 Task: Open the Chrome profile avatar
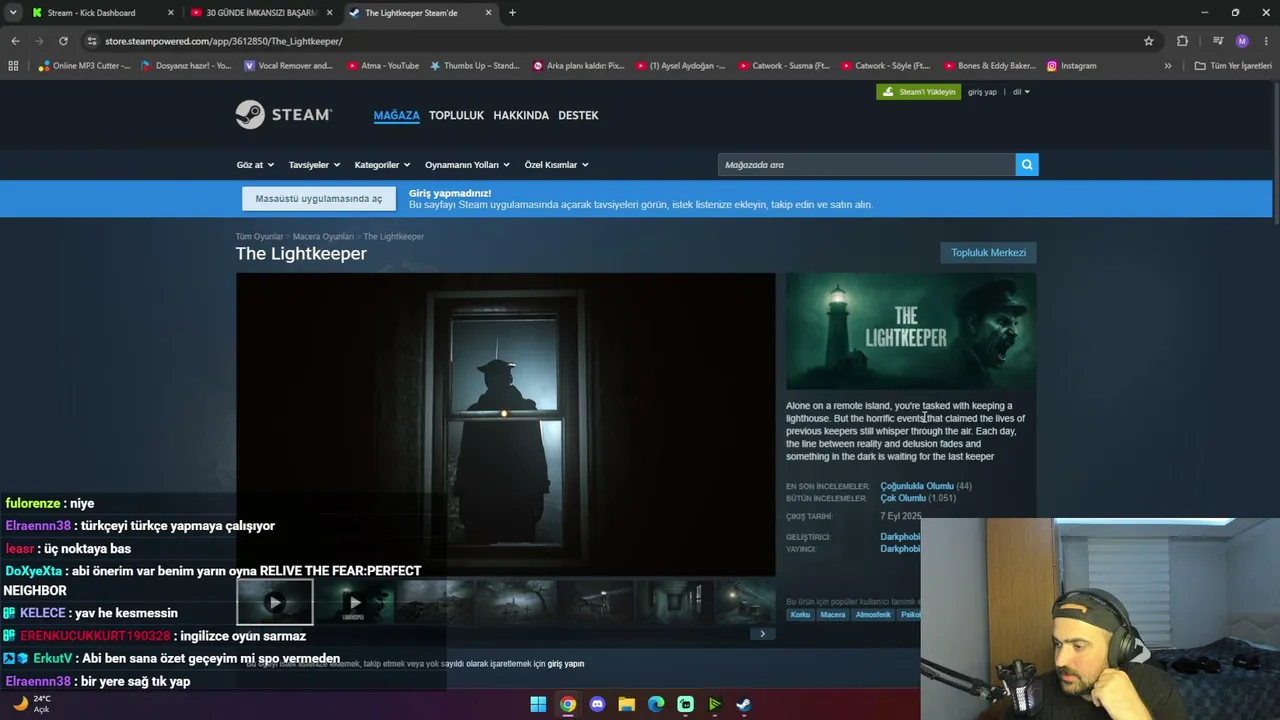tap(1242, 41)
